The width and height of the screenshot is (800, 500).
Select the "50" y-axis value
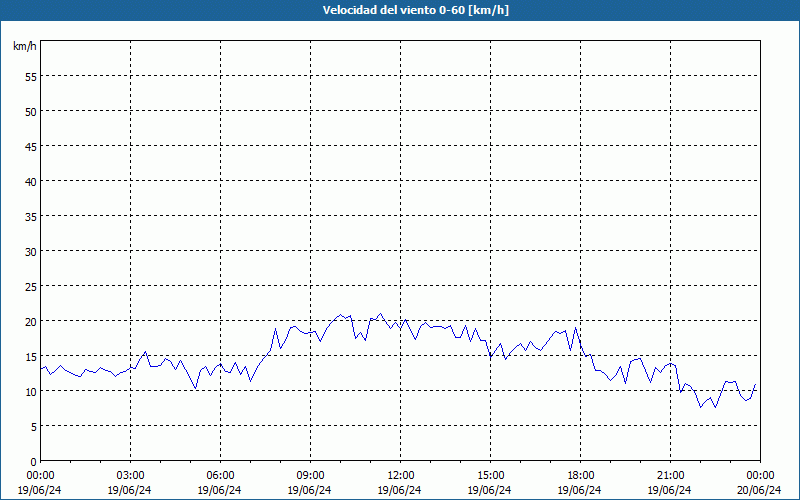tap(31, 112)
